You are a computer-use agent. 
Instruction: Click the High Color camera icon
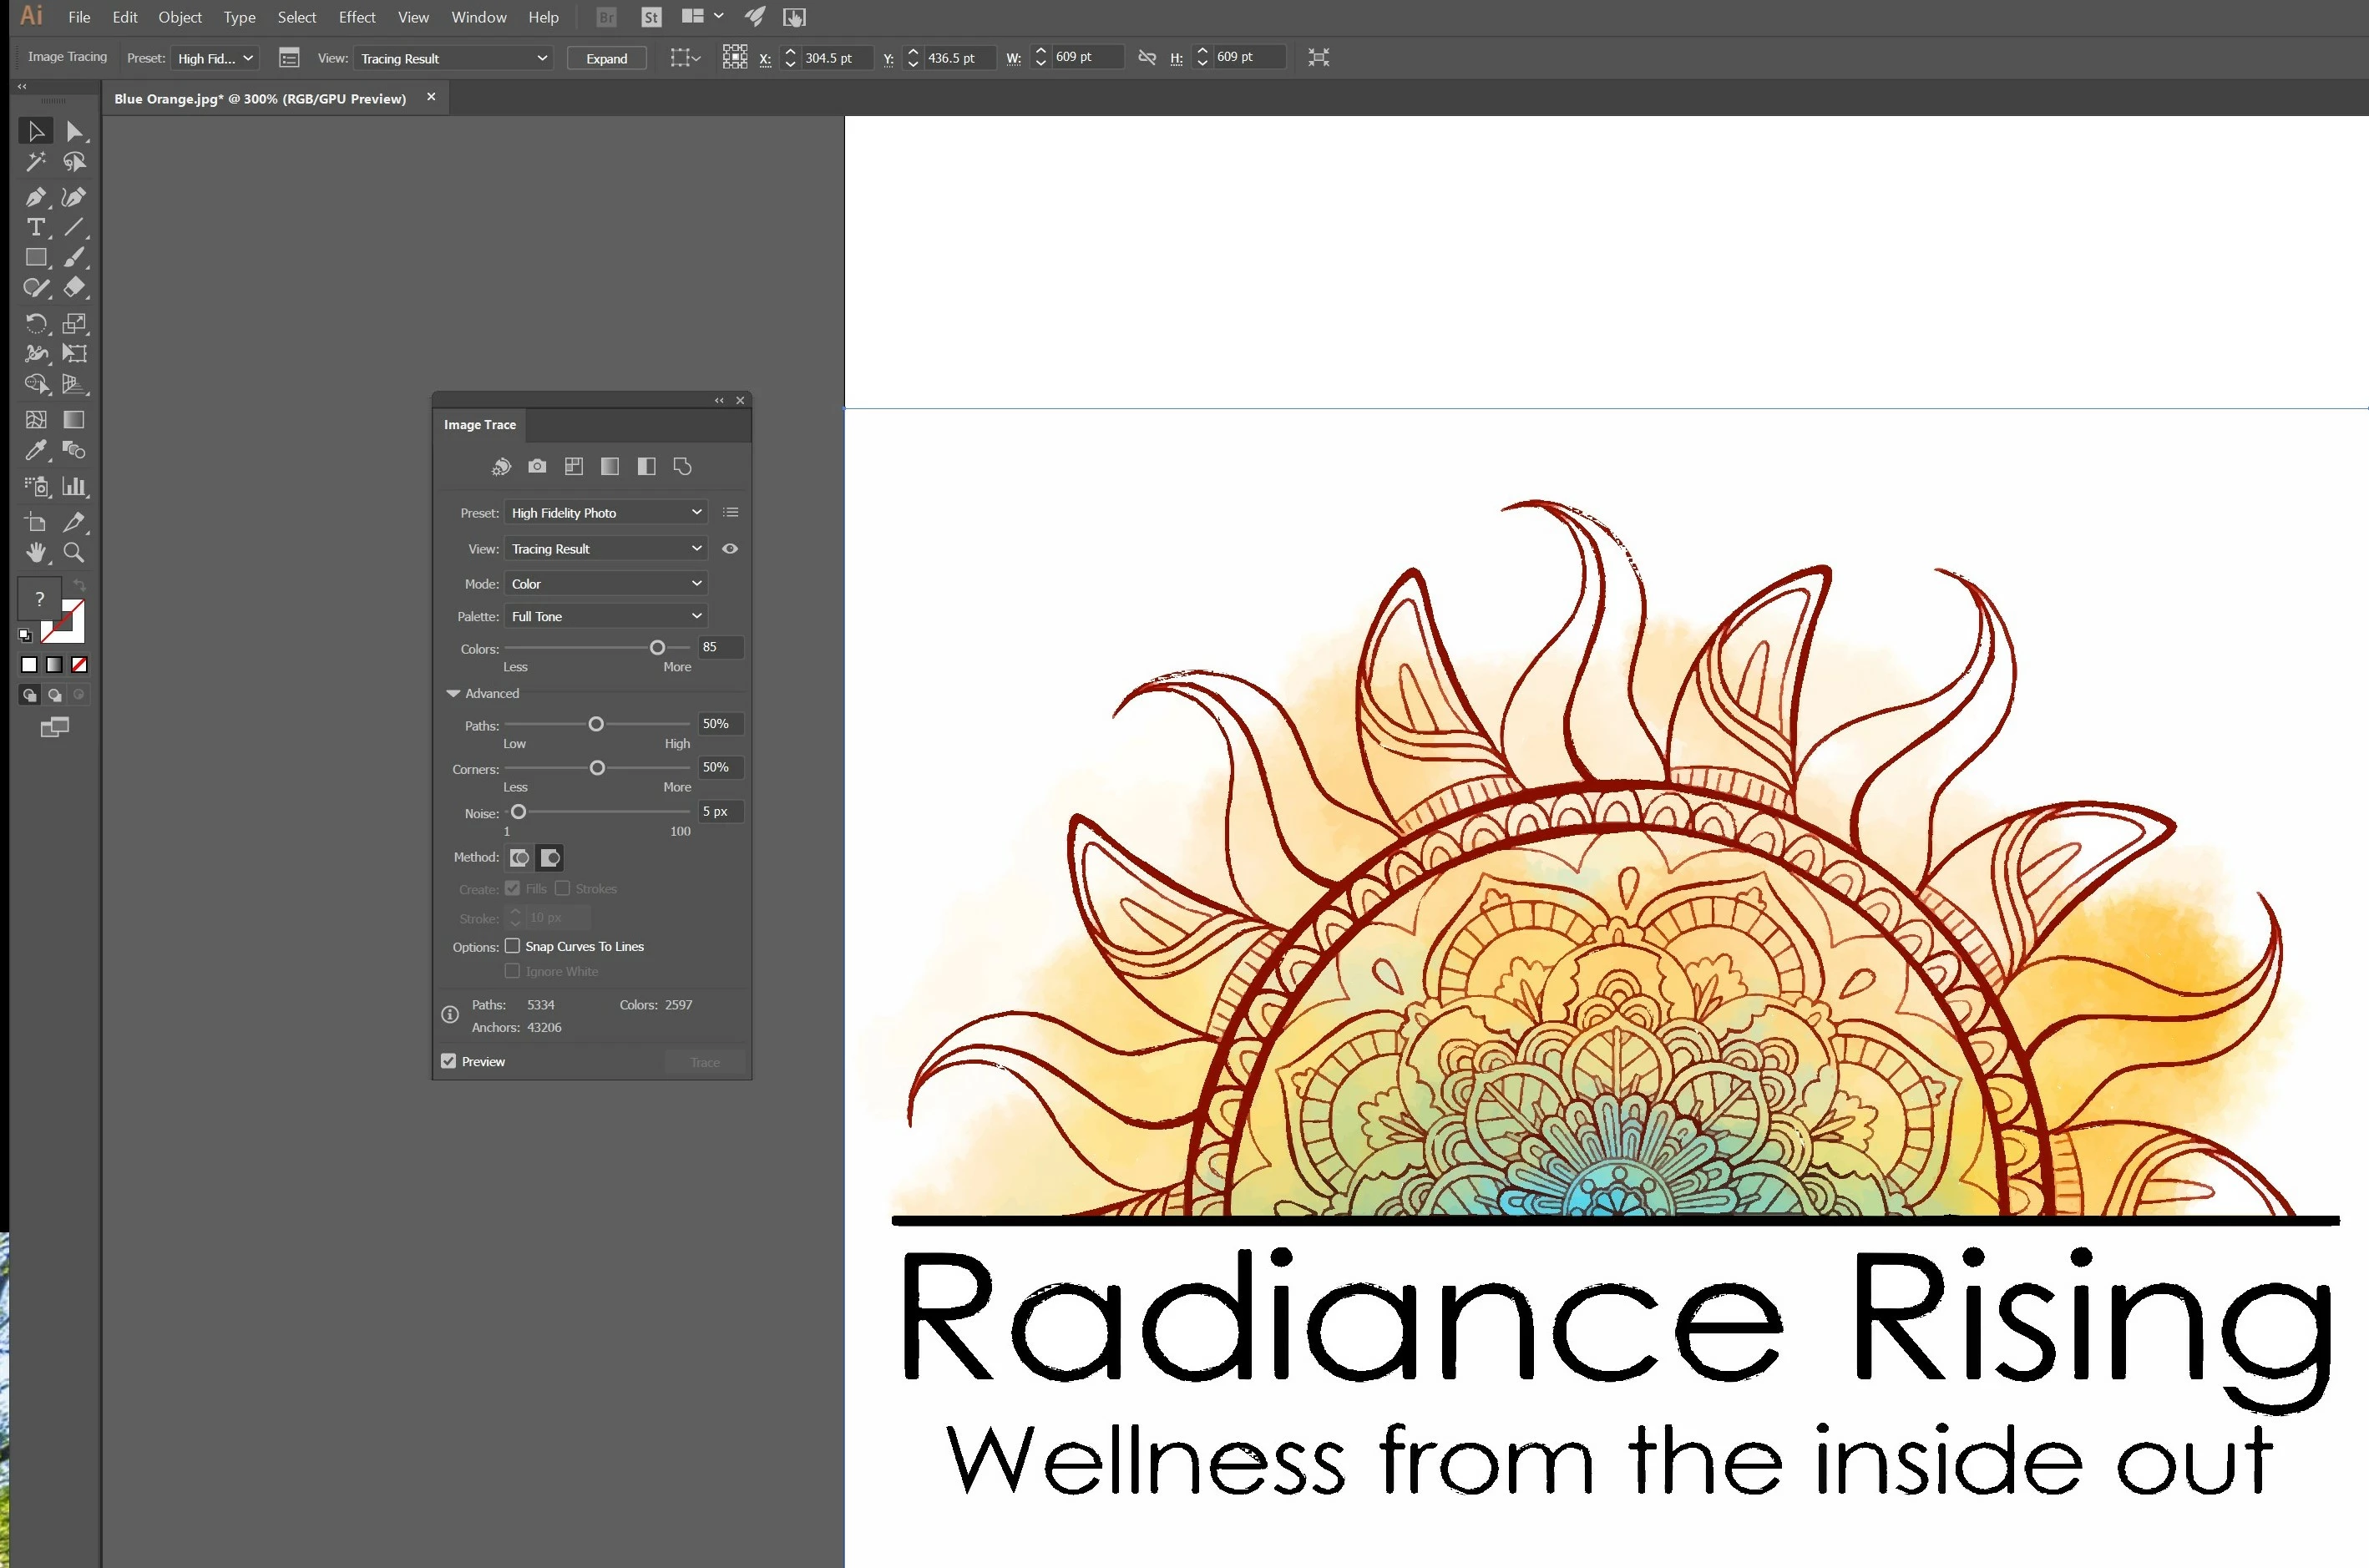pos(537,466)
